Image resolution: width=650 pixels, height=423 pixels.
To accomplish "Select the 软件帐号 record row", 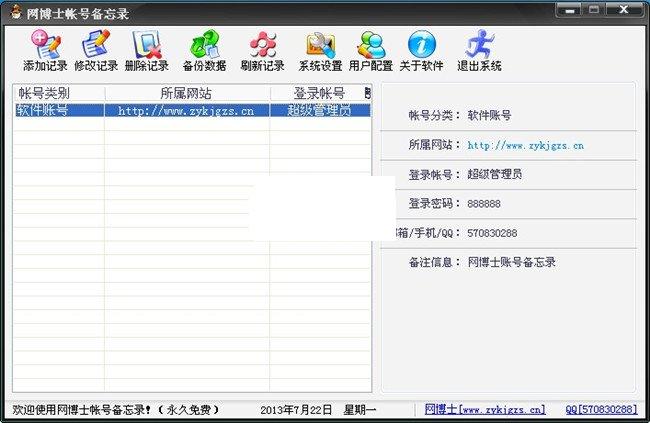I will [42, 110].
